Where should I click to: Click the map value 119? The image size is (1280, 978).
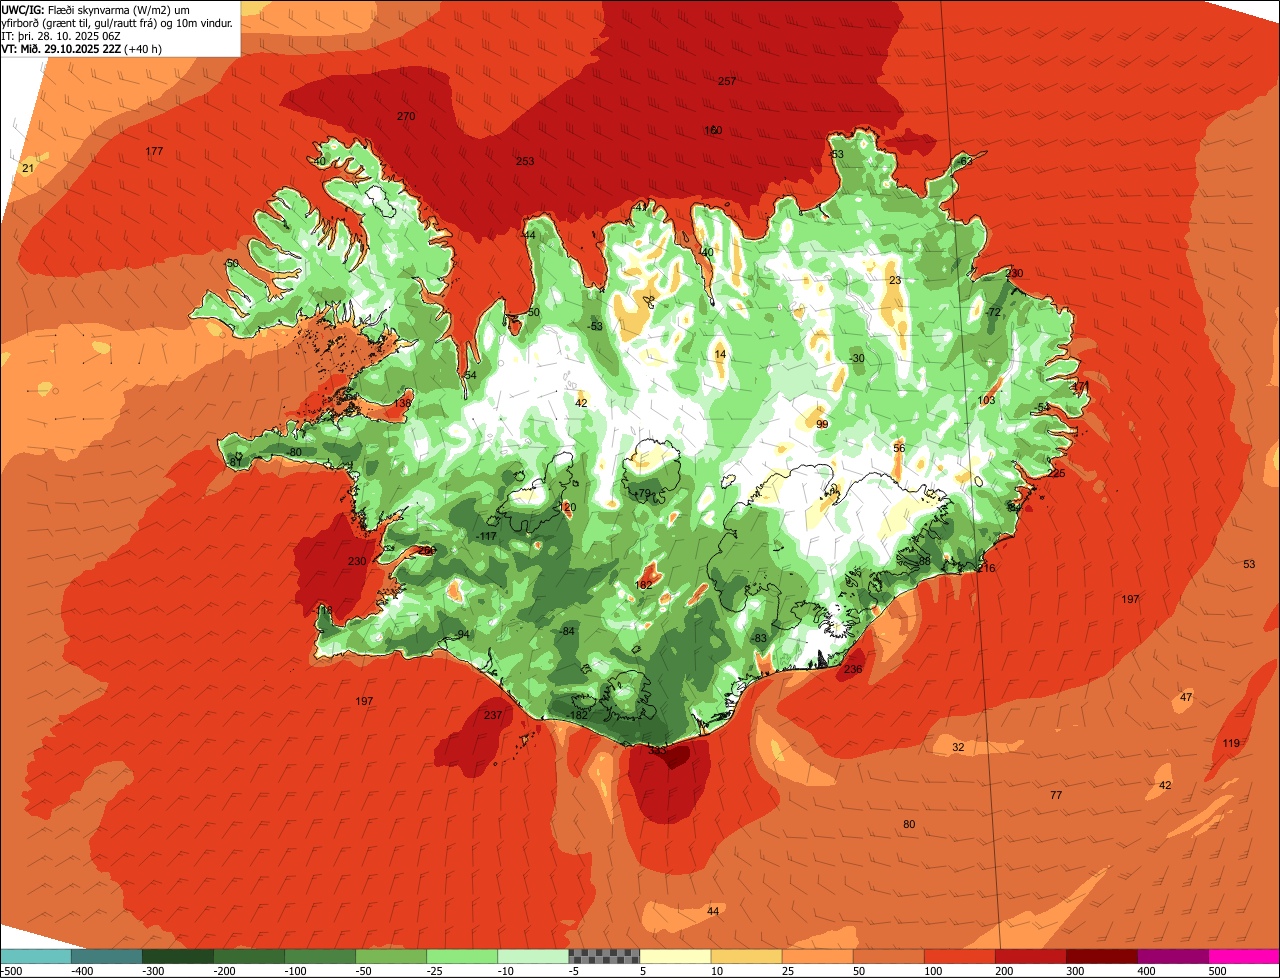1231,743
